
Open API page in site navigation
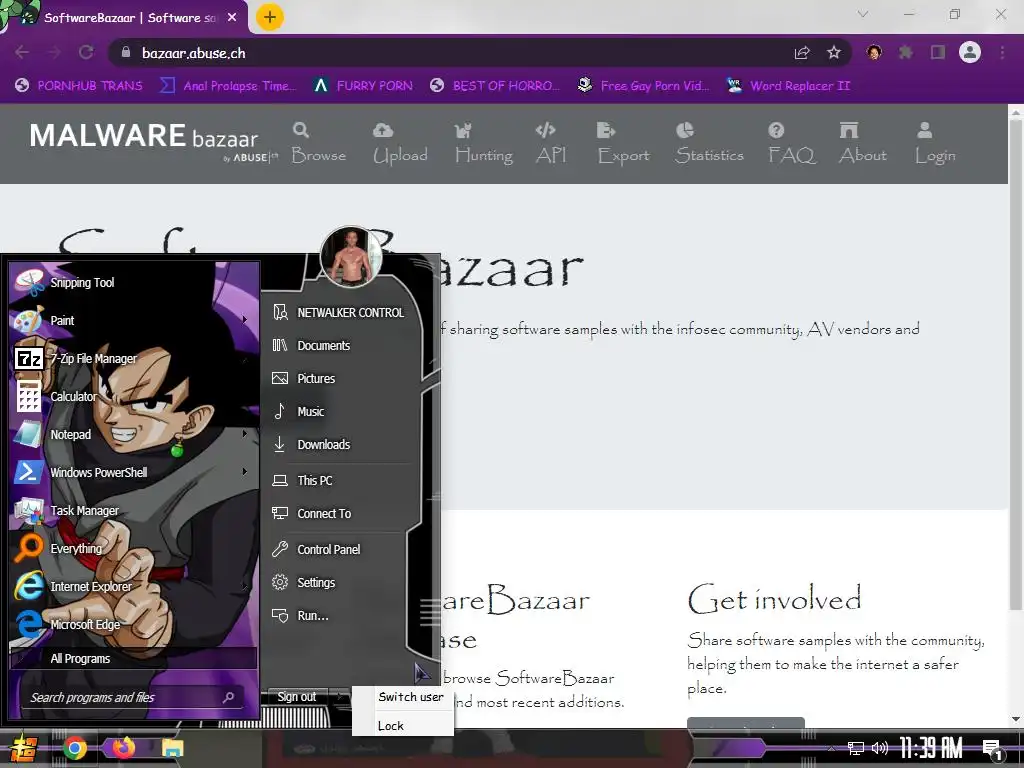click(x=551, y=143)
